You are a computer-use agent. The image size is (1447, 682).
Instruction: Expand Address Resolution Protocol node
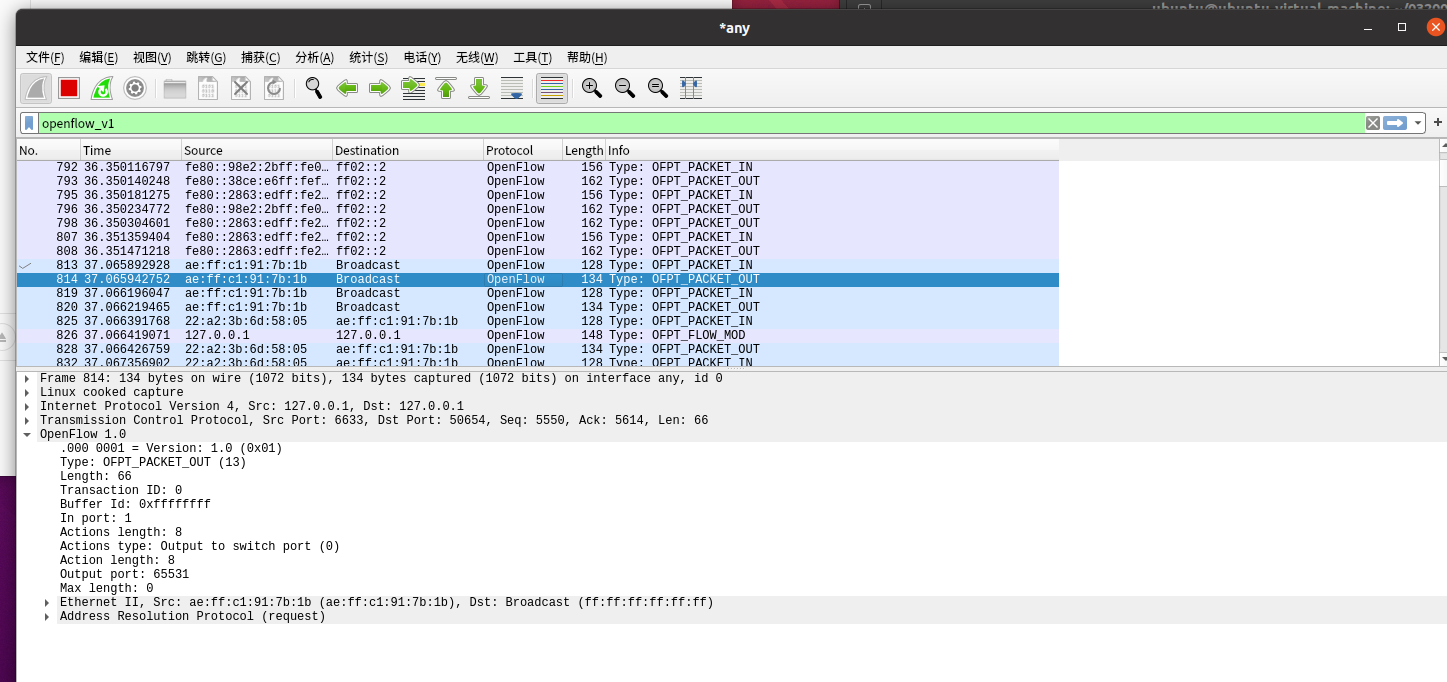click(x=47, y=617)
